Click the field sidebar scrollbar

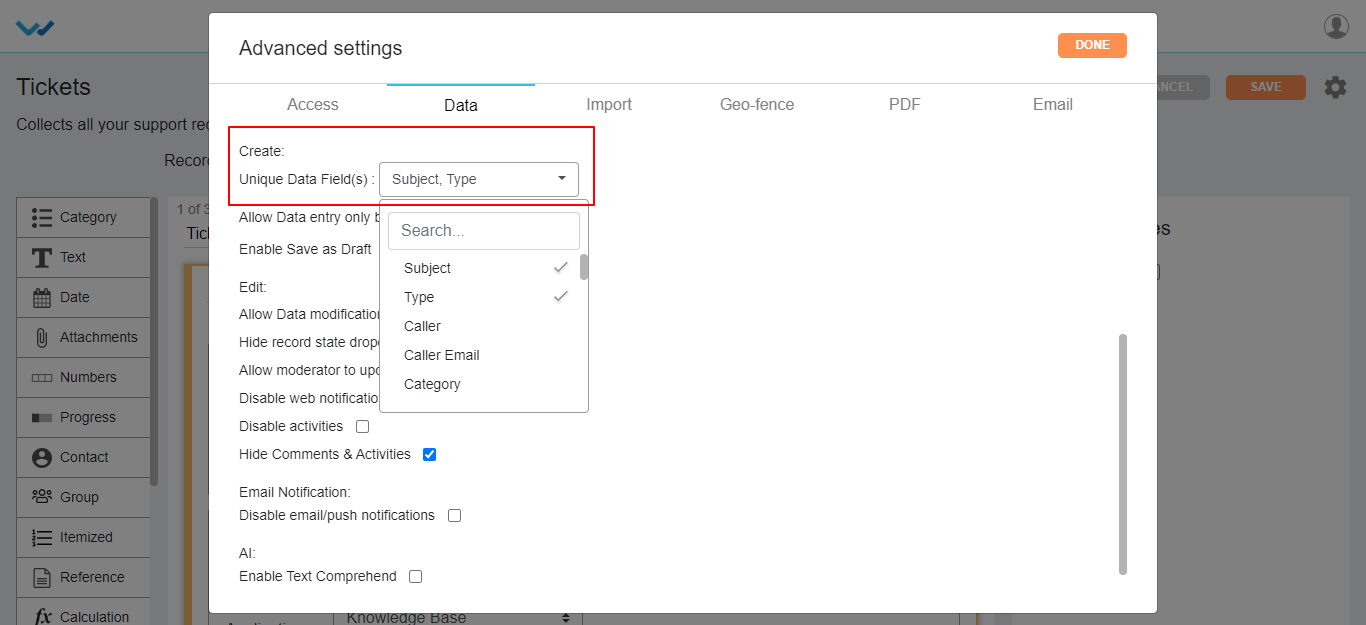pyautogui.click(x=154, y=341)
